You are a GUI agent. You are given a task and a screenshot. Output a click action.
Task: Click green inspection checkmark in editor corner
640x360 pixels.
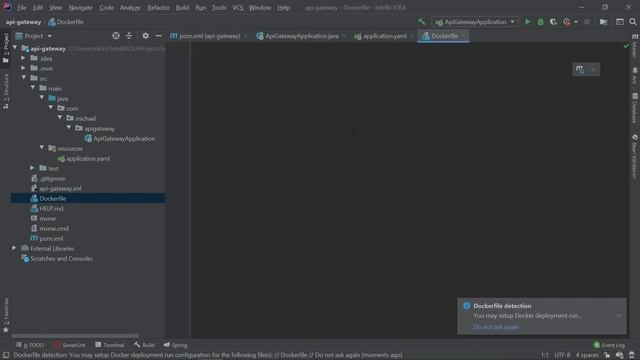[x=626, y=46]
